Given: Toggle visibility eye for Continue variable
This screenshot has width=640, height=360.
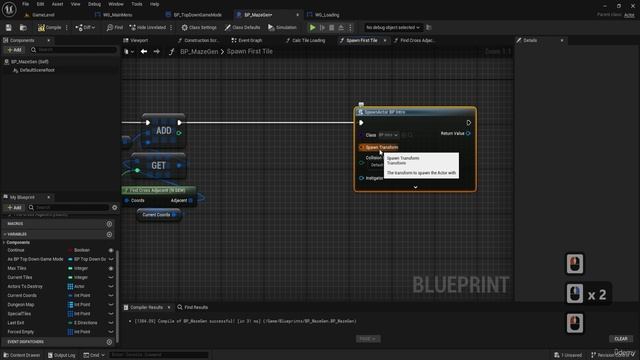Looking at the screenshot, I should [x=111, y=250].
